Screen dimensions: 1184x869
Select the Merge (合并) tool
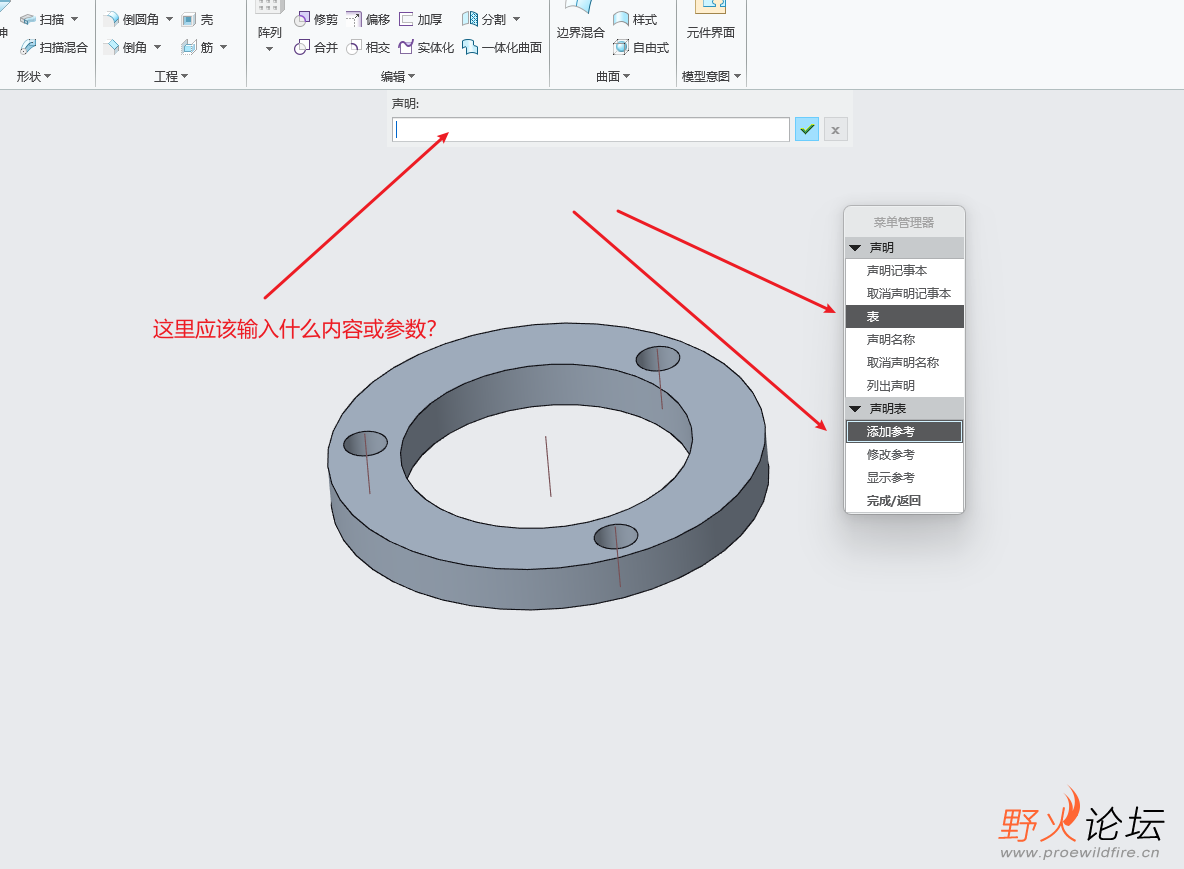[316, 47]
